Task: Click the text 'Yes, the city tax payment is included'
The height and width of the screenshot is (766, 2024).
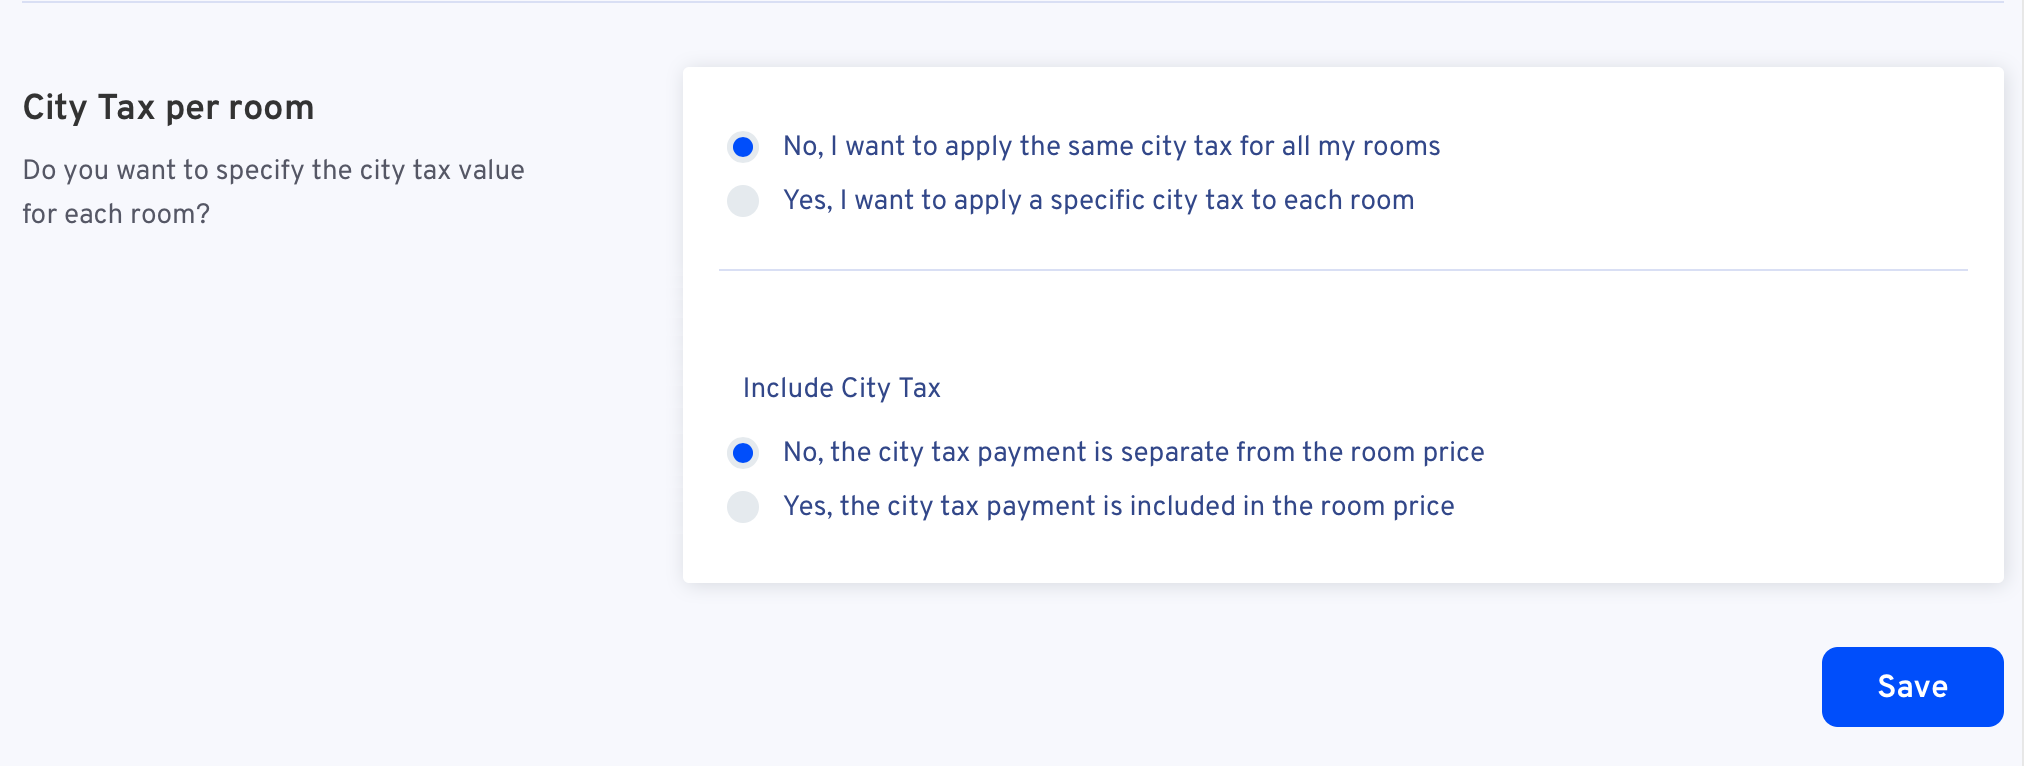Action: point(1118,507)
